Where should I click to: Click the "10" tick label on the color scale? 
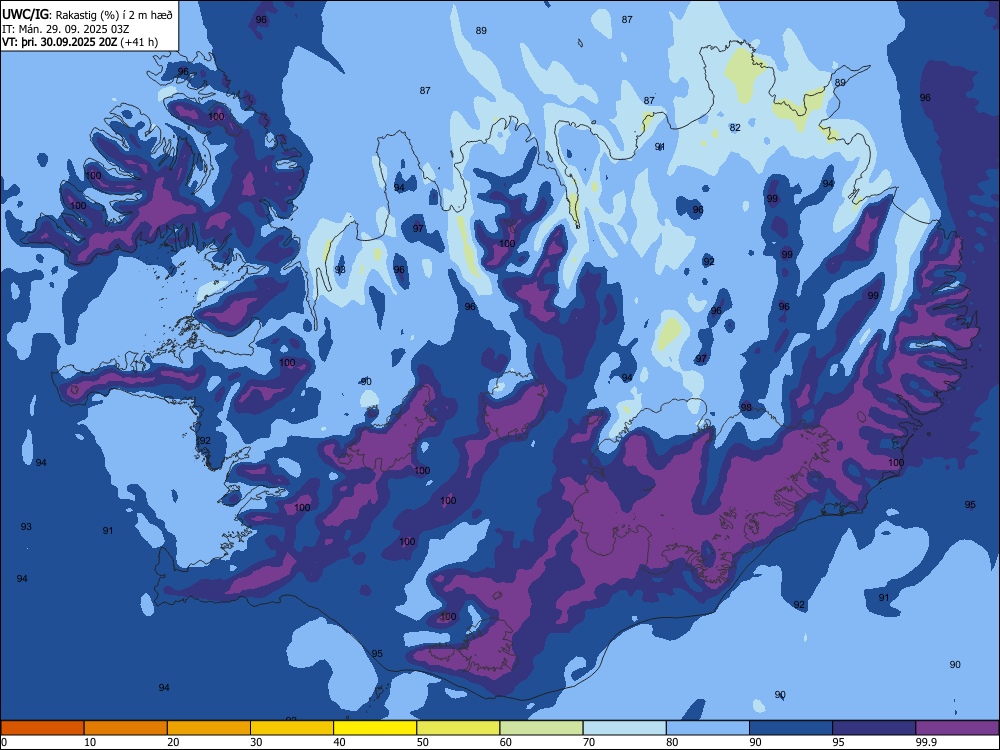90,742
